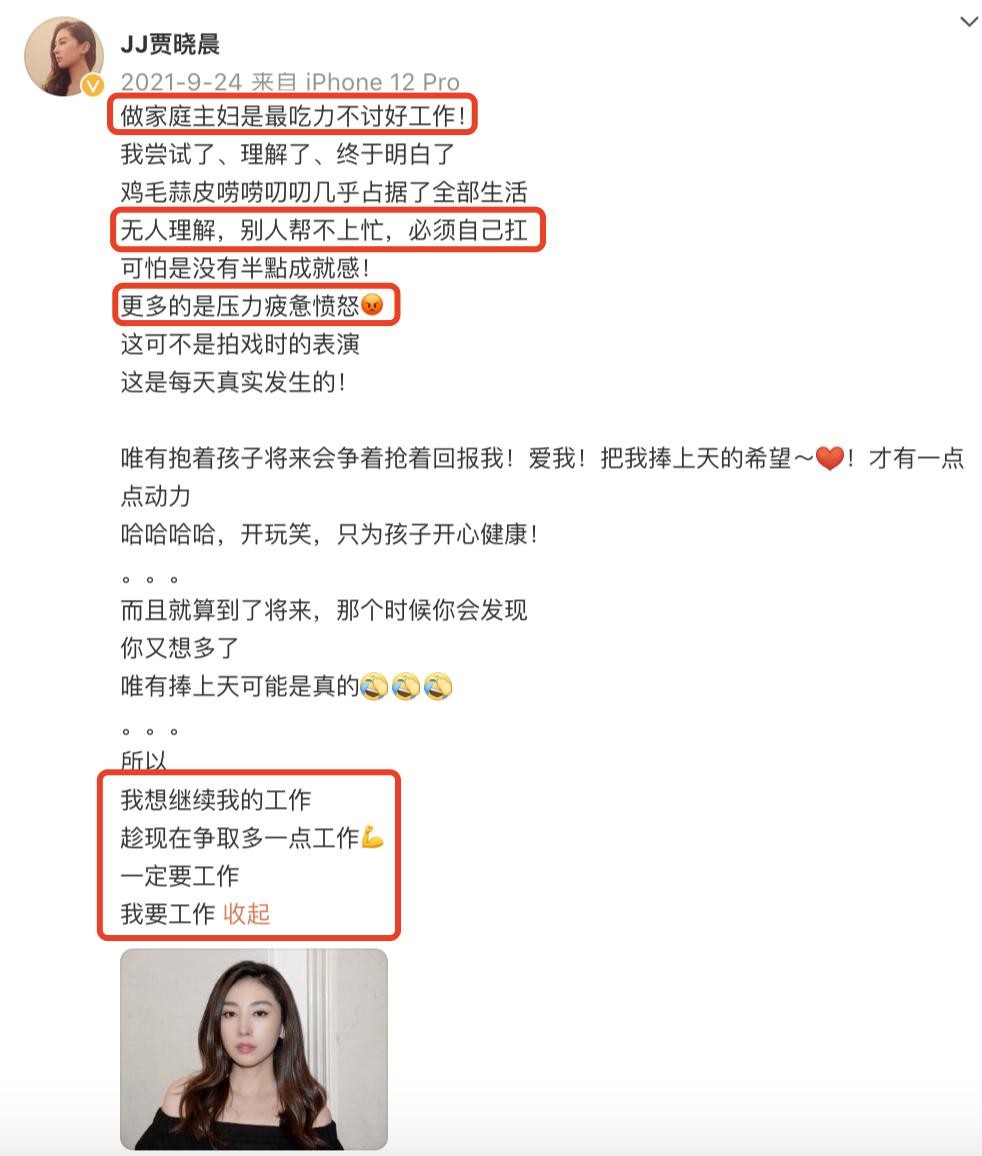982x1156 pixels.
Task: Click the line 哈哈哈哈，开玩笑
Action: (329, 534)
